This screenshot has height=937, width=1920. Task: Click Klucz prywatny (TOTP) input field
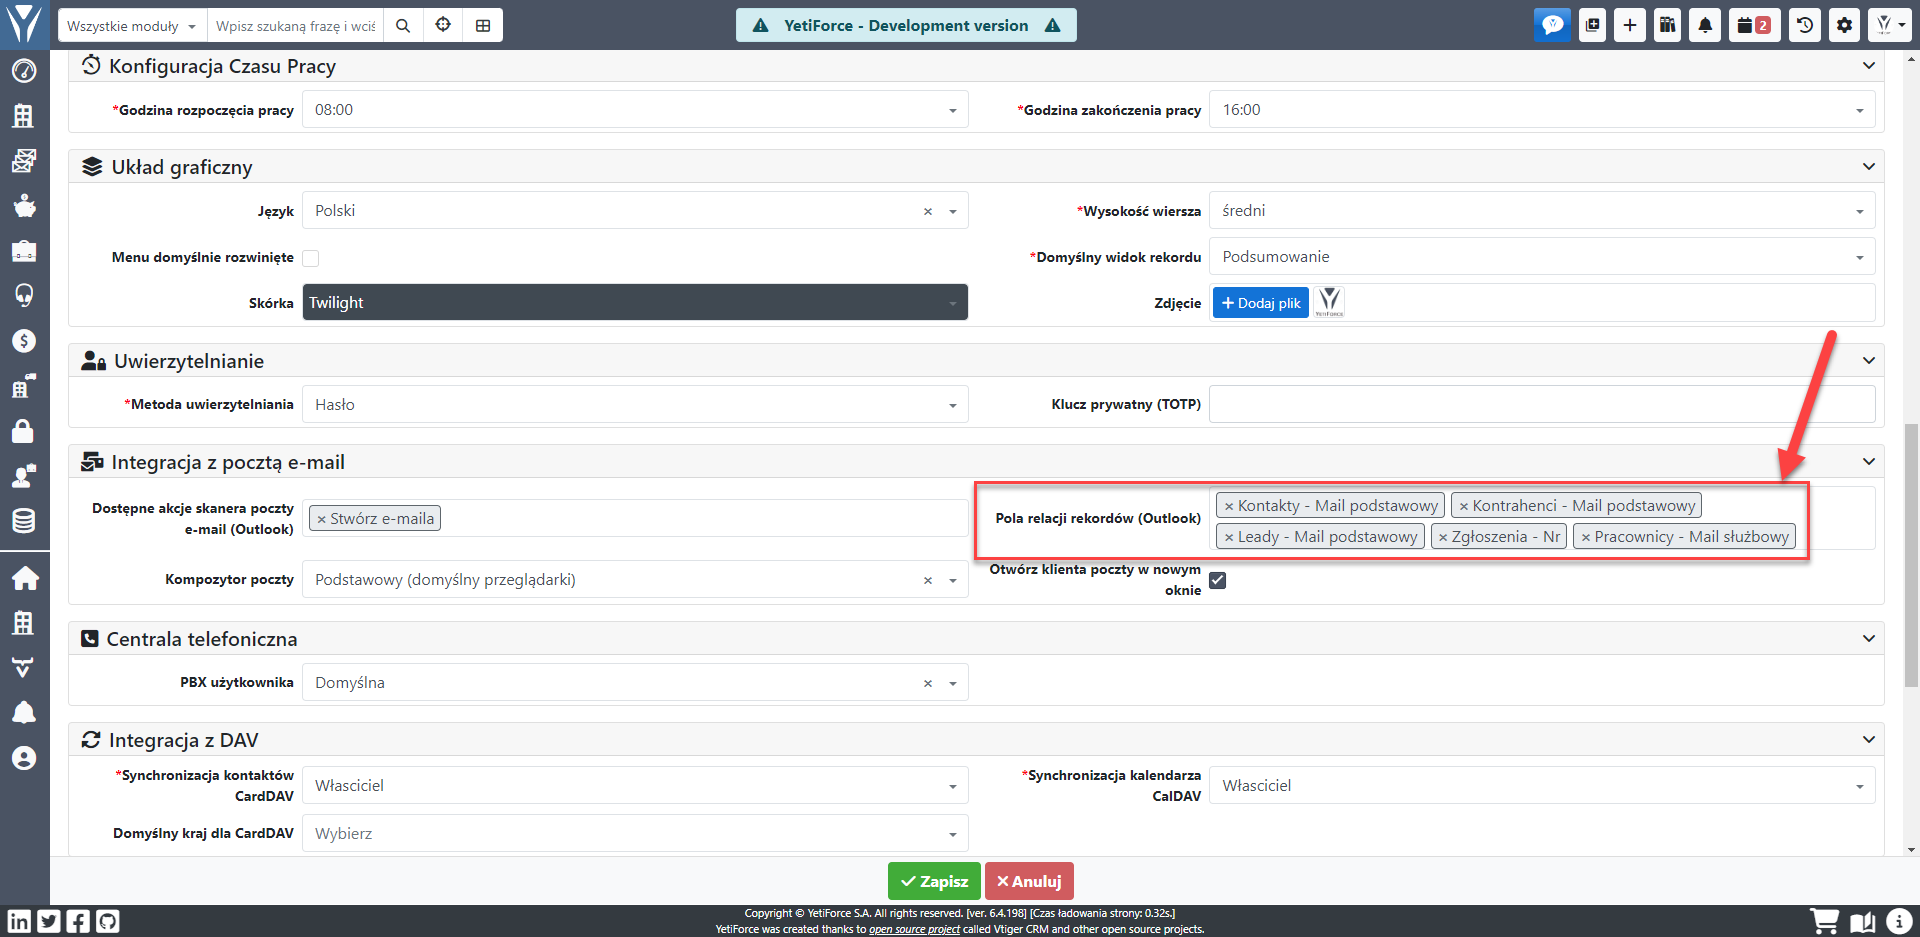pyautogui.click(x=1542, y=404)
